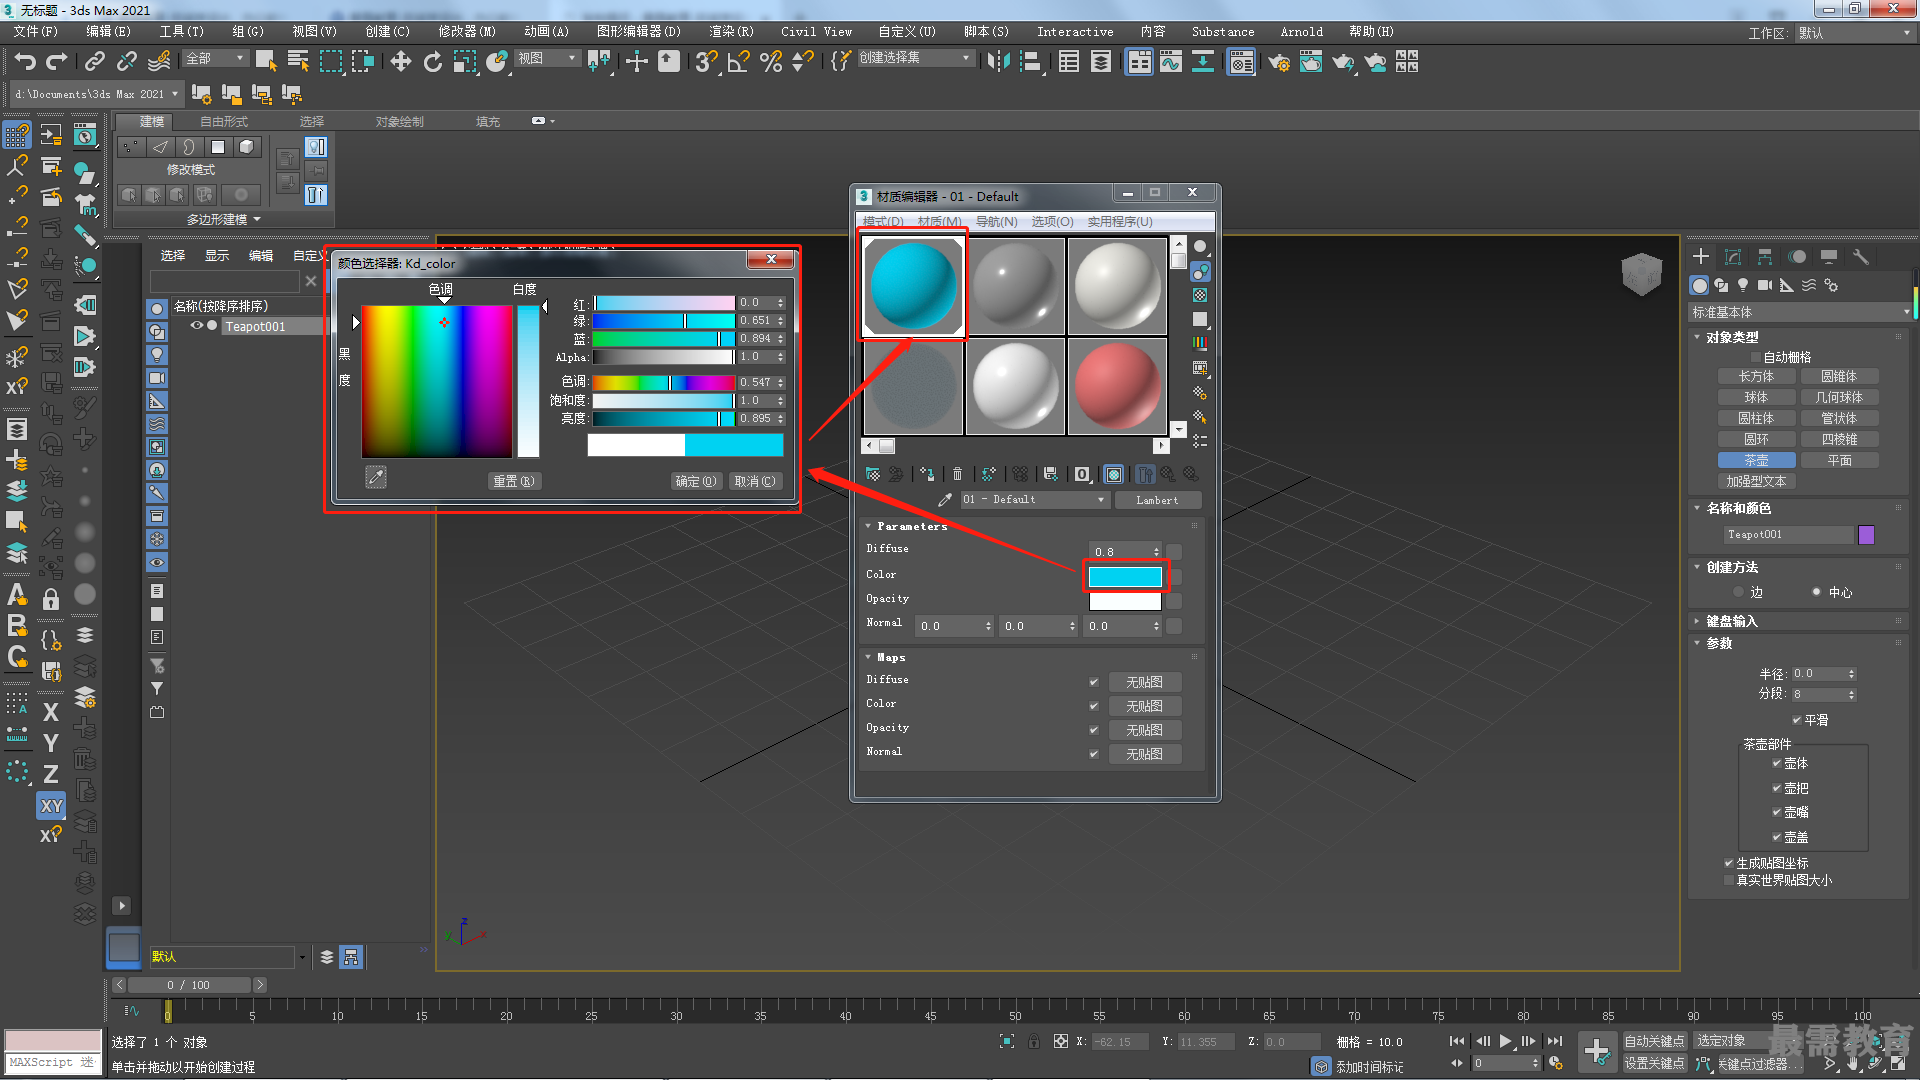1920x1080 pixels.
Task: Select the Link objects tool
Action: (x=94, y=62)
